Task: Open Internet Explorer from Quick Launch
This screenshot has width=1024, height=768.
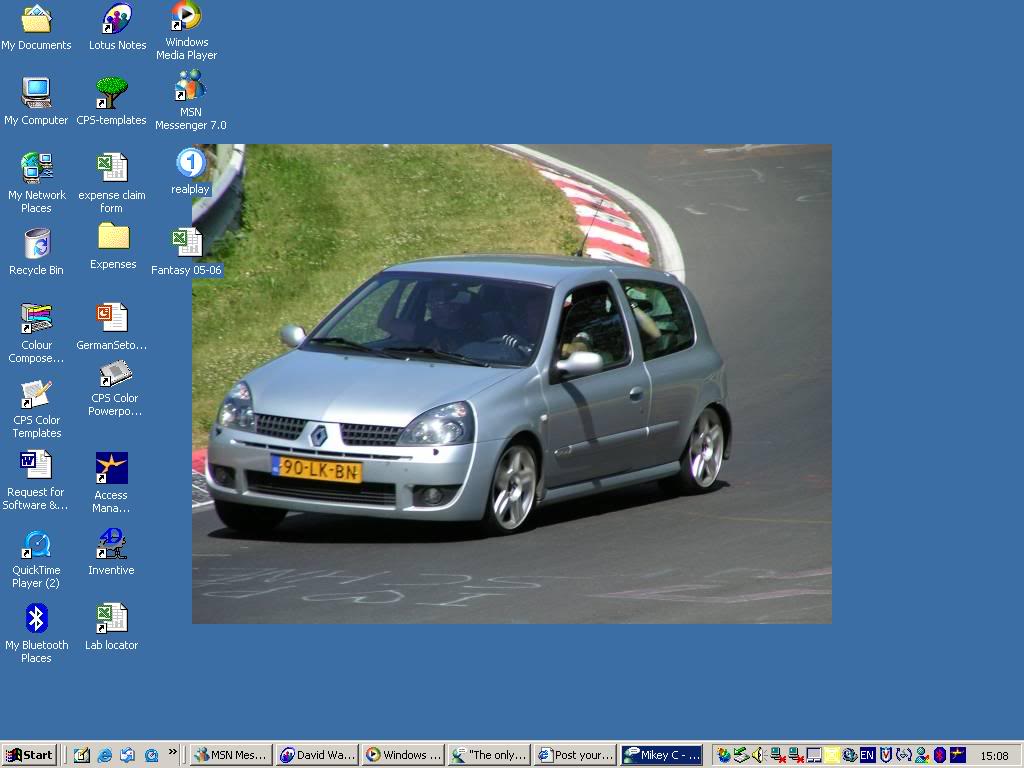Action: click(x=104, y=755)
